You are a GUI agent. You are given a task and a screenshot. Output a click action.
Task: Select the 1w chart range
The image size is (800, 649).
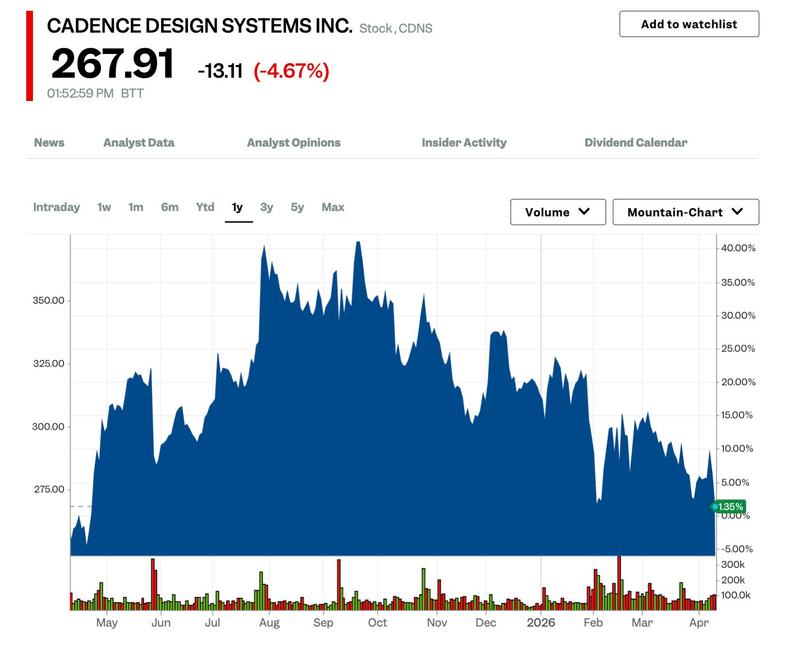(104, 207)
